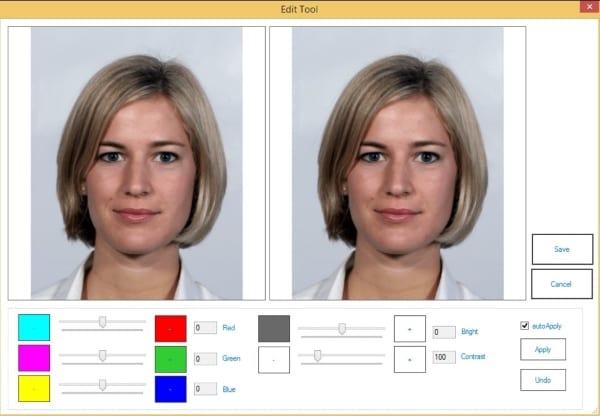Click the green color button
Screen dimensions: 600x416
tap(171, 358)
